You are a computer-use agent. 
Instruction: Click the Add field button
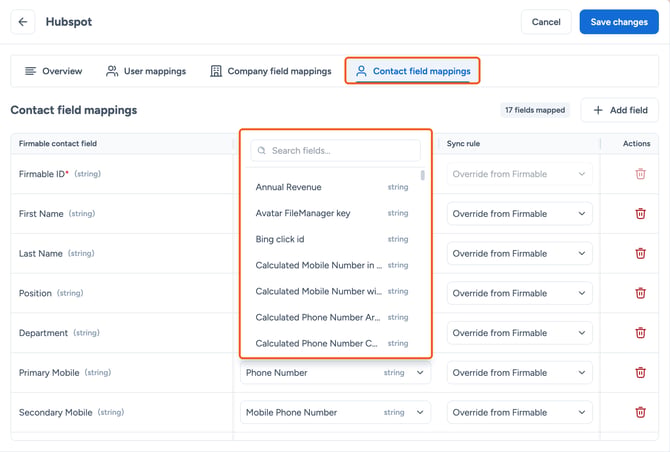pos(620,110)
